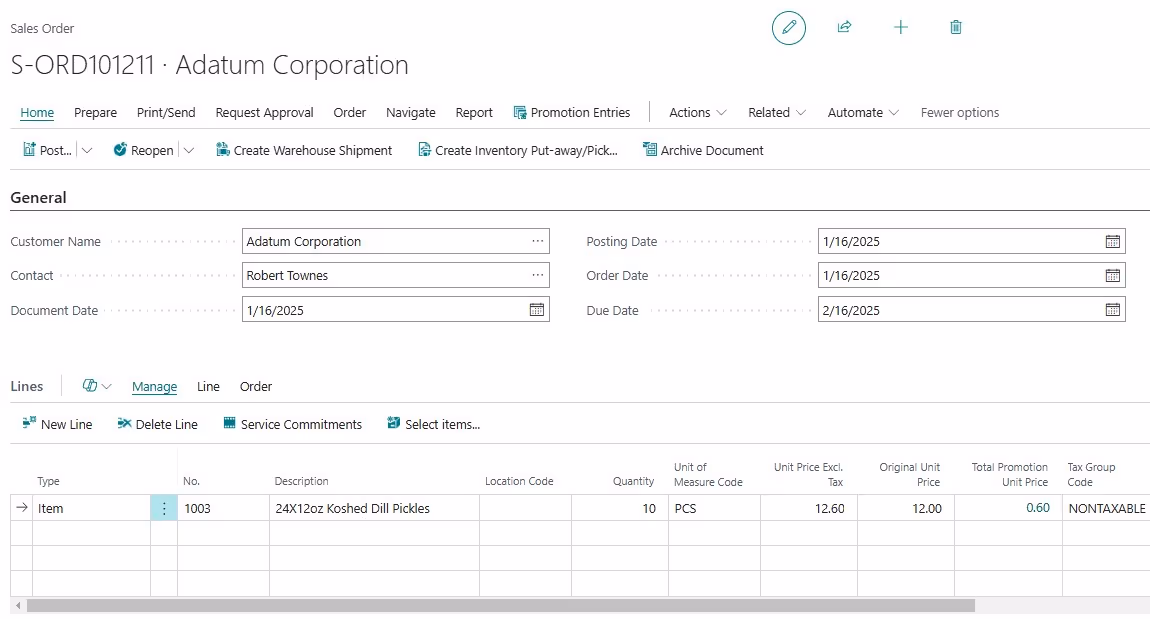Click the edit pencil icon

click(788, 28)
